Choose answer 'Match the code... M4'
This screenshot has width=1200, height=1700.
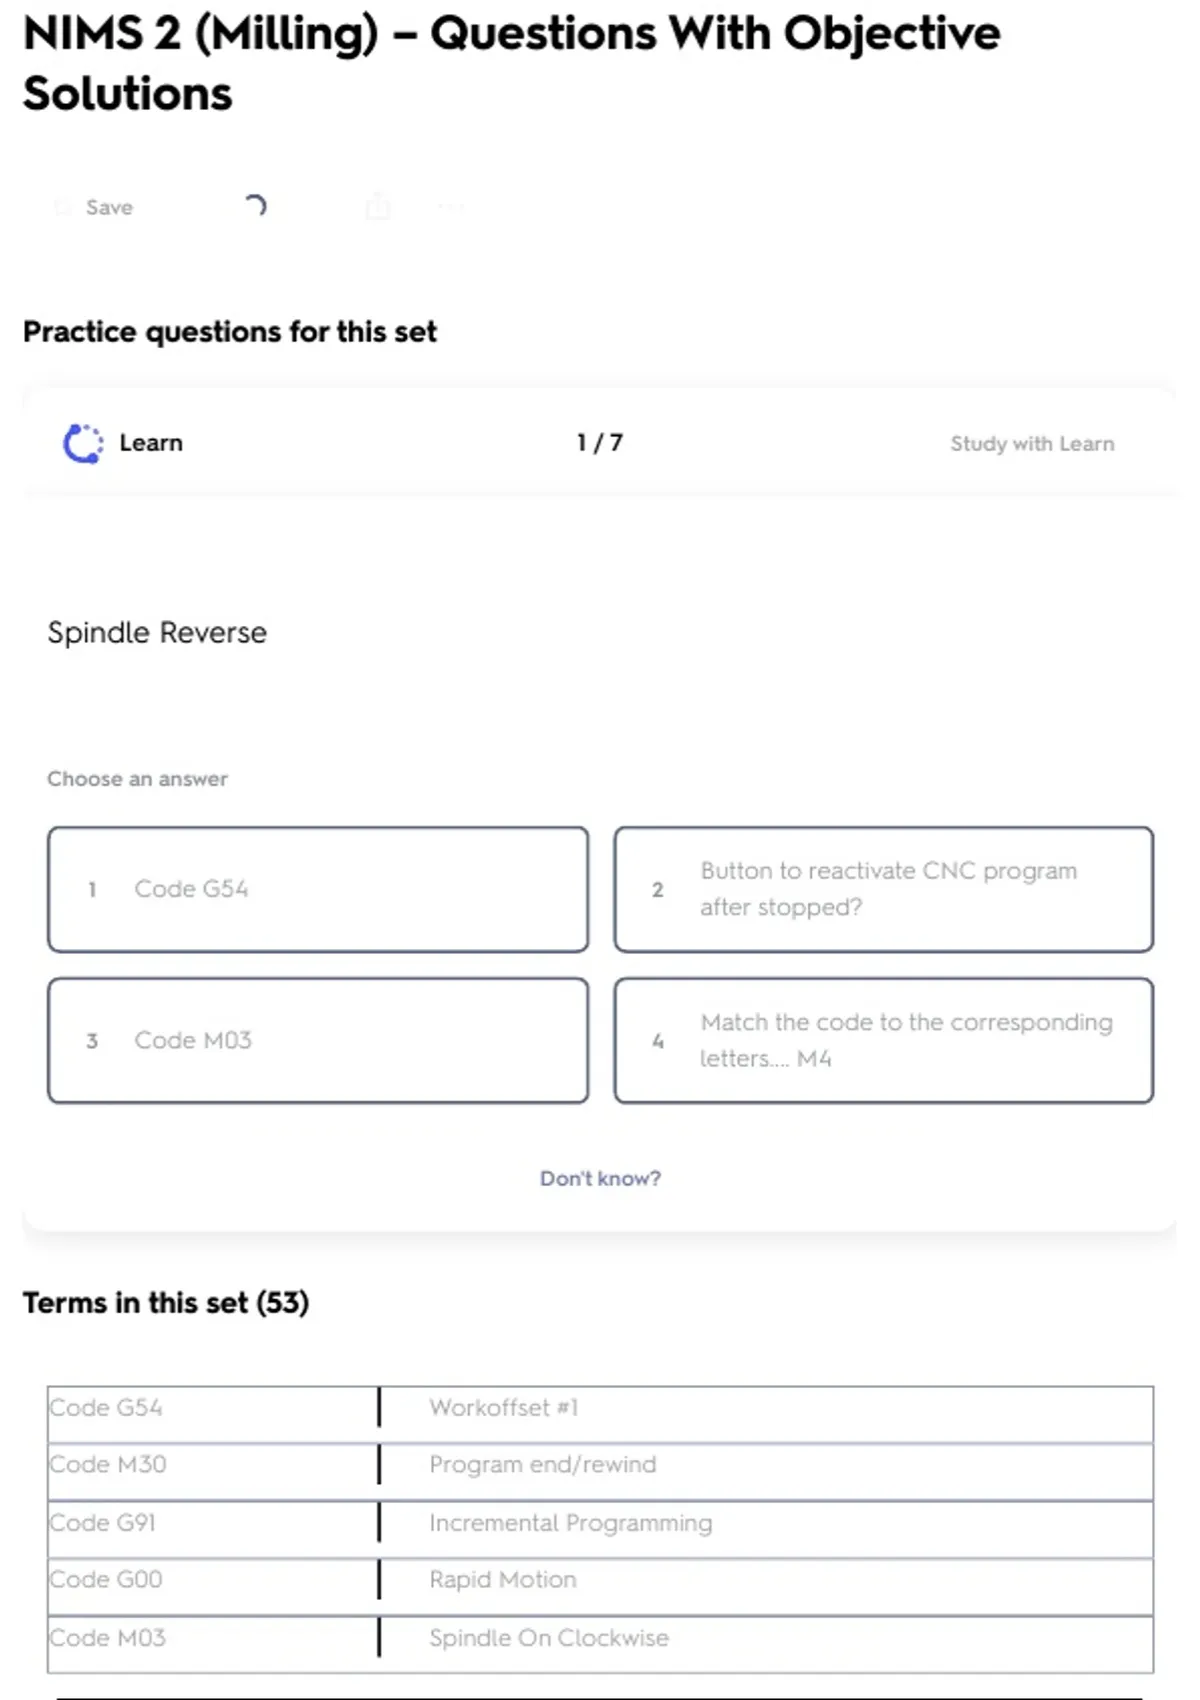[884, 1041]
